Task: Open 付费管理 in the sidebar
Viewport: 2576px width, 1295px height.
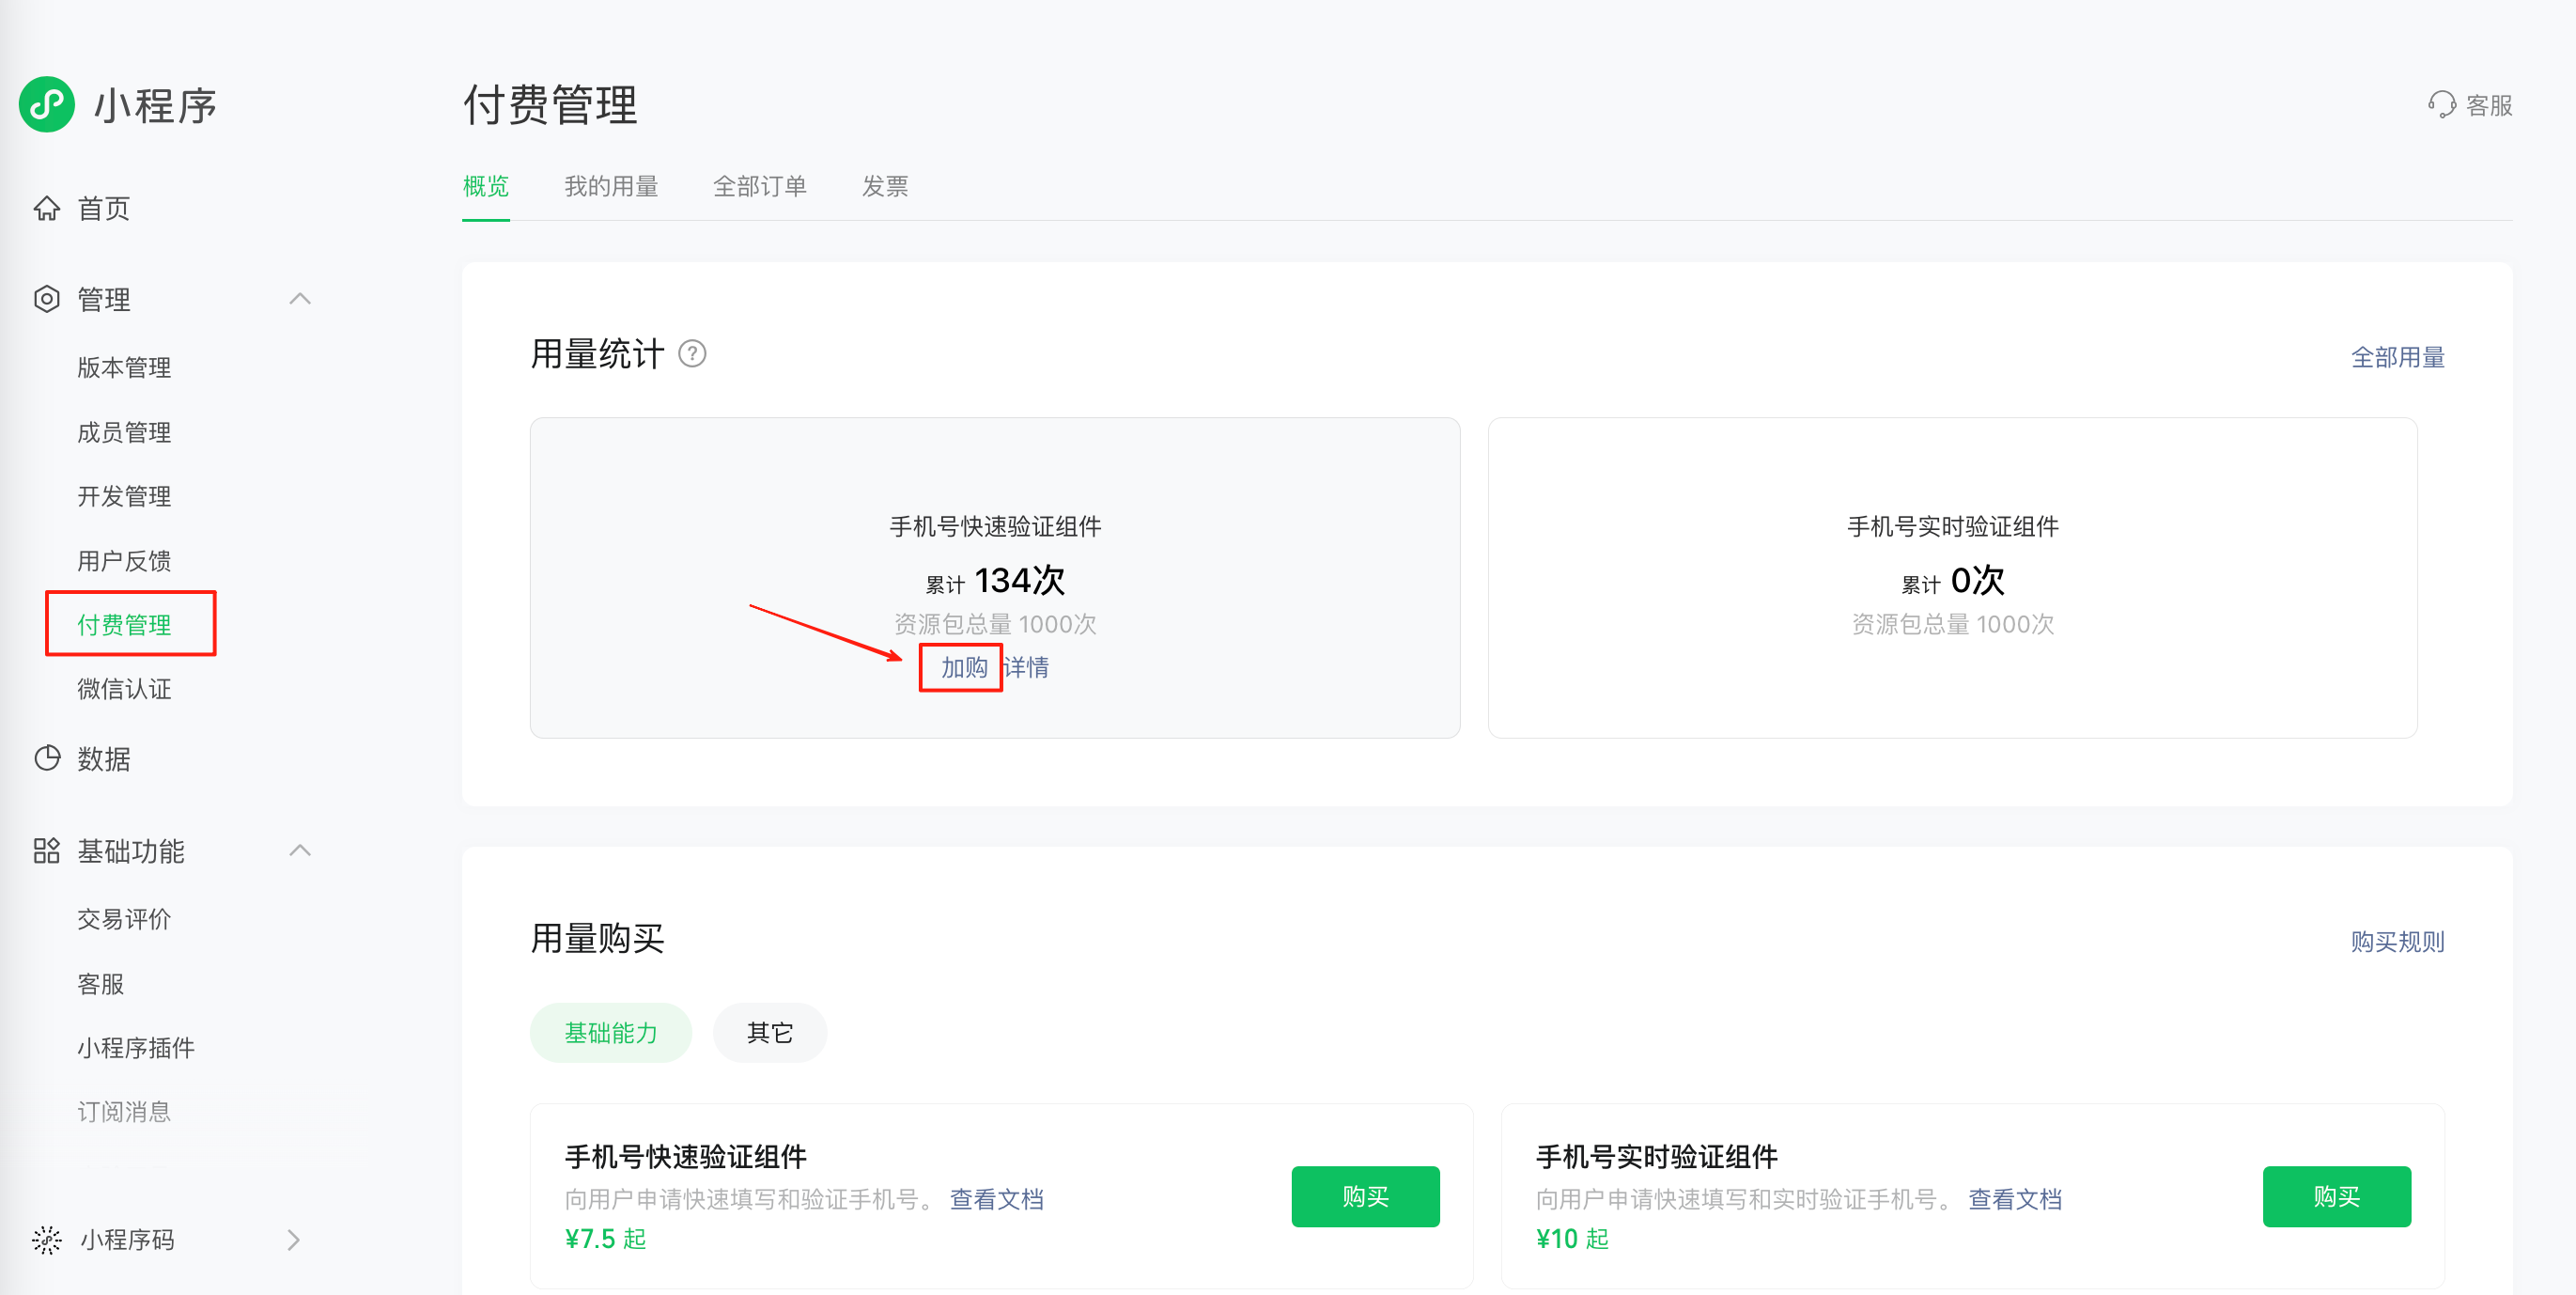Action: 124,625
